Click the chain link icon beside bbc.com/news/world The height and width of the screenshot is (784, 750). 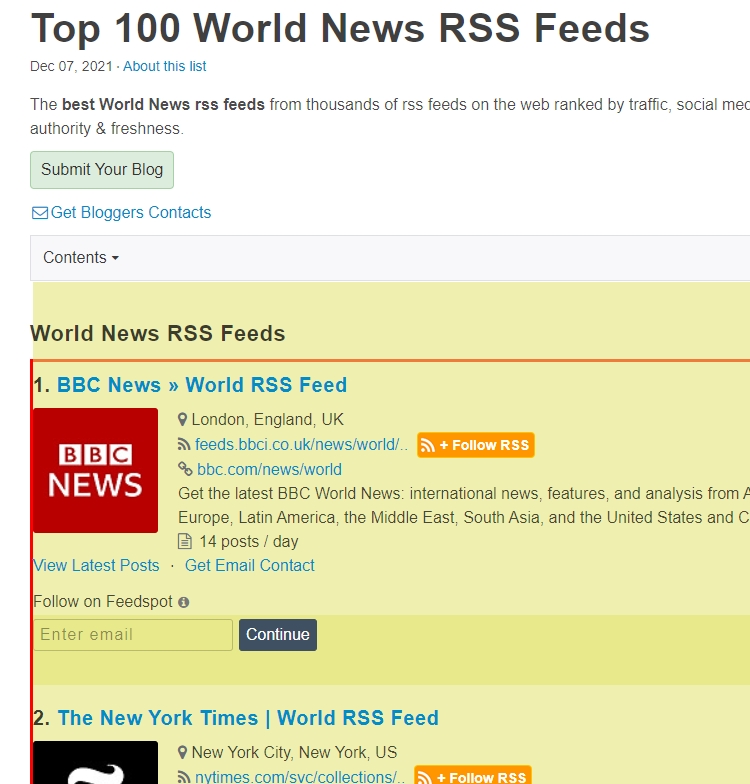(185, 469)
